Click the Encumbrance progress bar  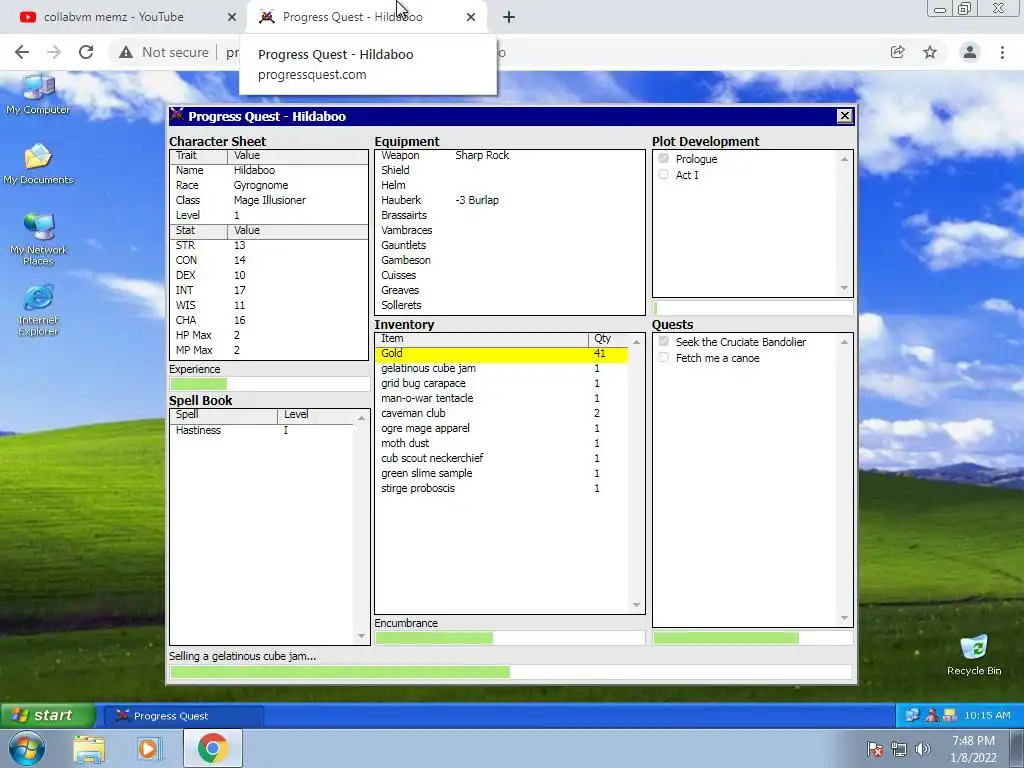(x=510, y=638)
